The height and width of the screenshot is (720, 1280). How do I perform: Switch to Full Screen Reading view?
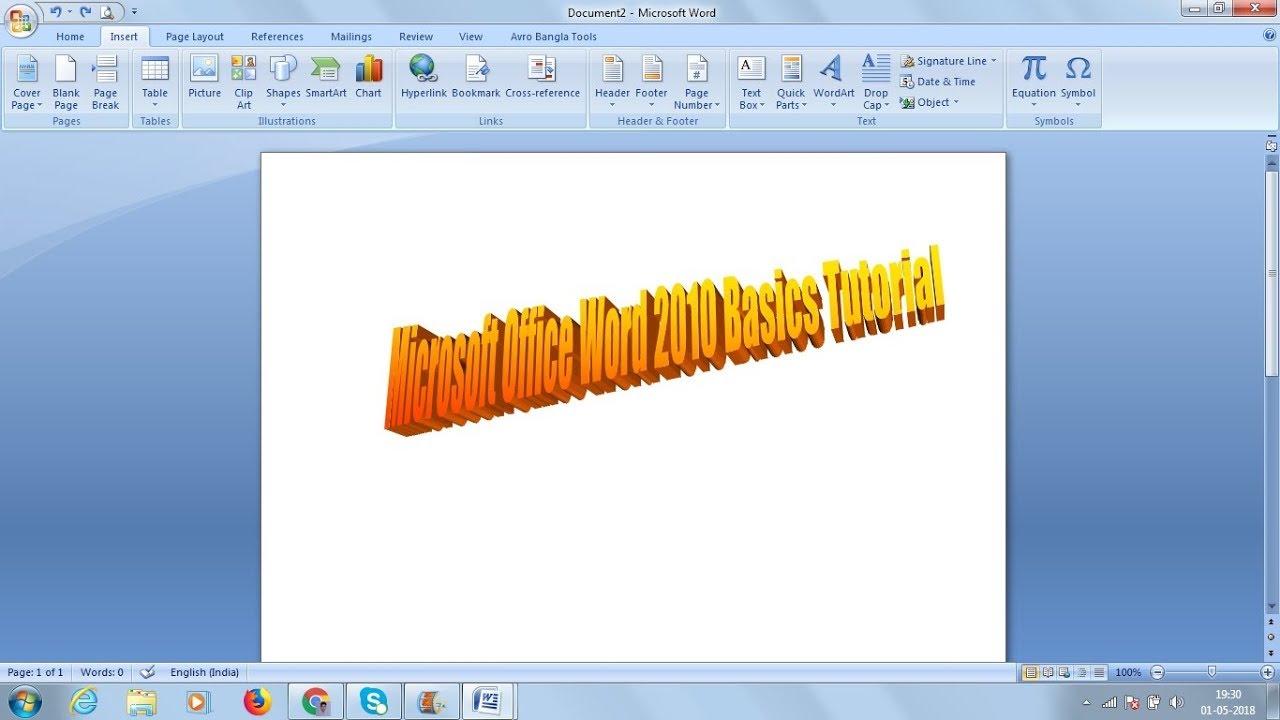(1048, 673)
